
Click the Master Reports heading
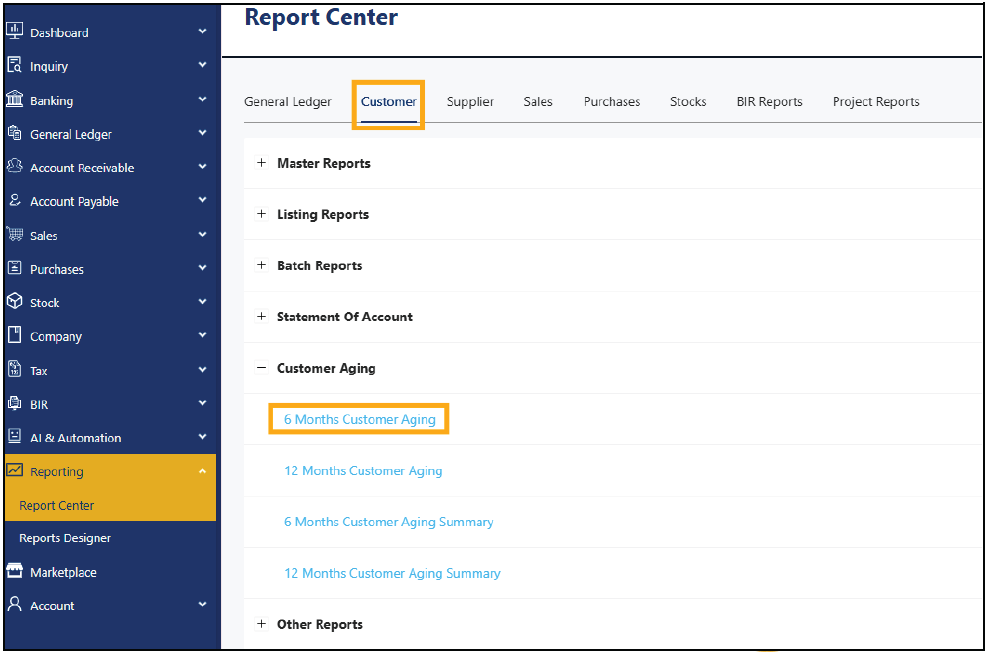pos(324,163)
